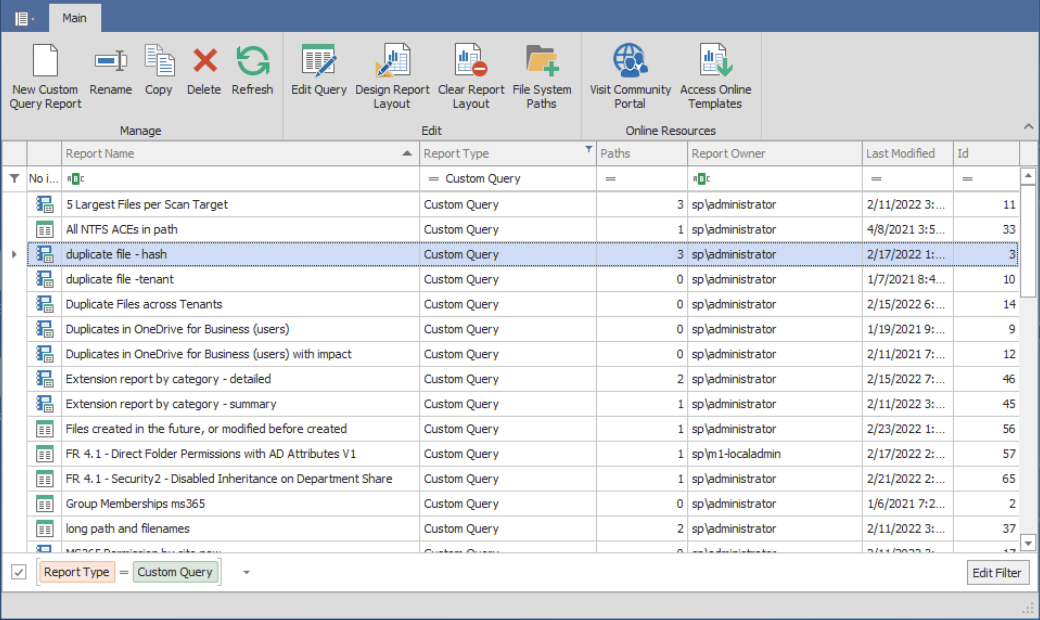The width and height of the screenshot is (1040, 620).
Task: Click the Edit Filter button
Action: 1000,572
